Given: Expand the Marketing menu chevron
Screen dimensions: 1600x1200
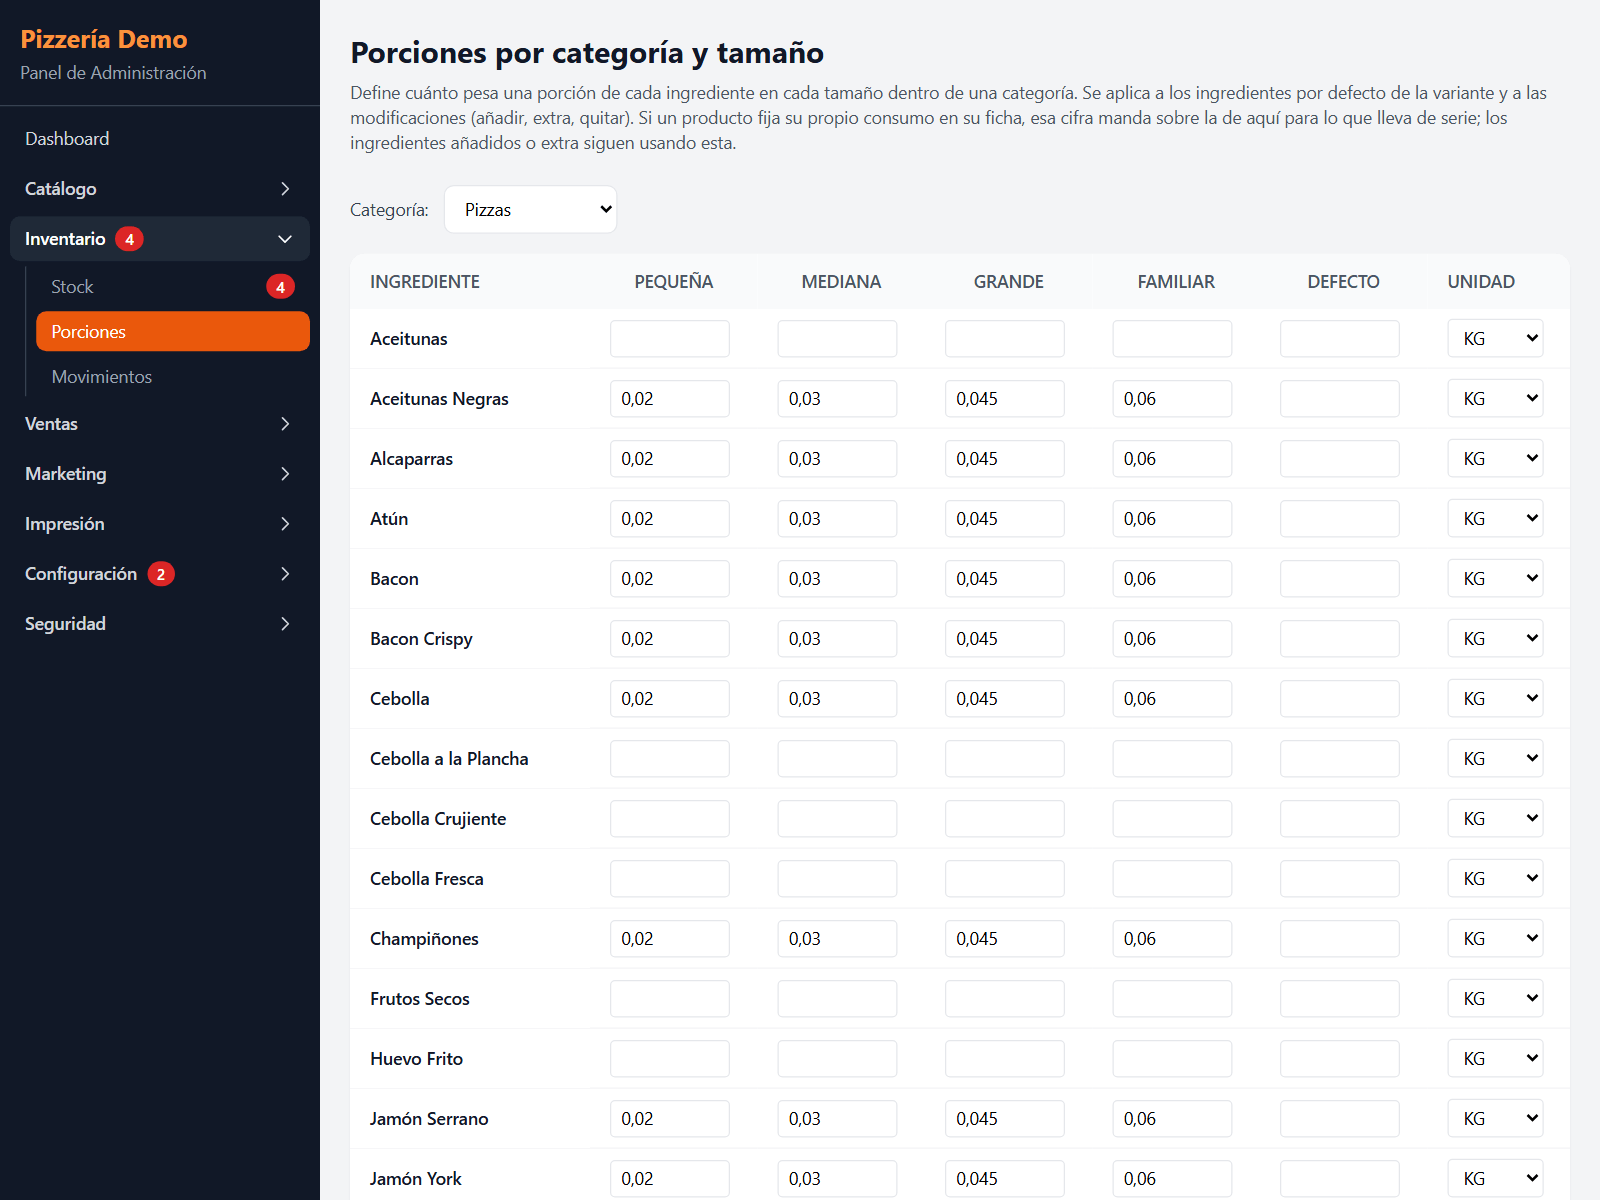Looking at the screenshot, I should pyautogui.click(x=285, y=474).
